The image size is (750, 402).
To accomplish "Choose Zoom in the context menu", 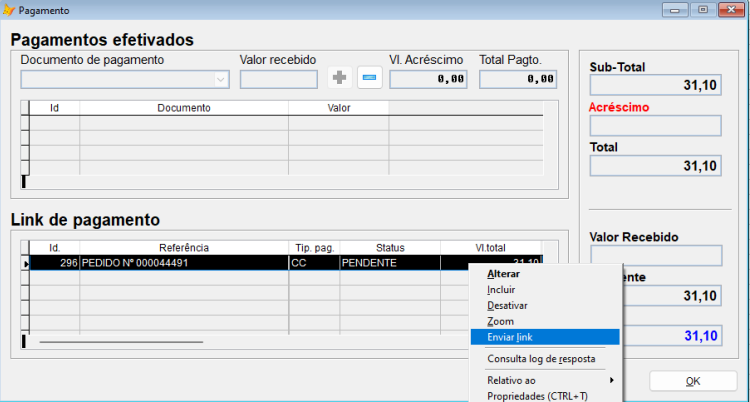I will [500, 321].
